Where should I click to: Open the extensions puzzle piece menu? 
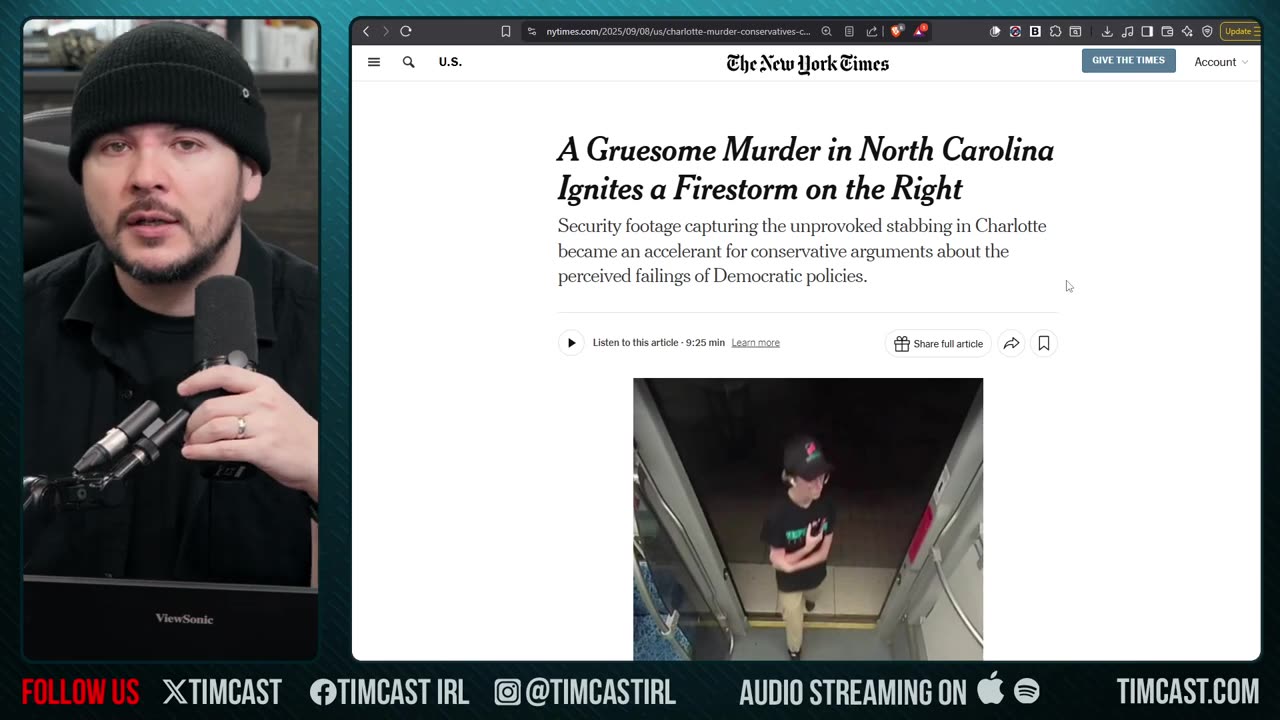tap(1055, 31)
